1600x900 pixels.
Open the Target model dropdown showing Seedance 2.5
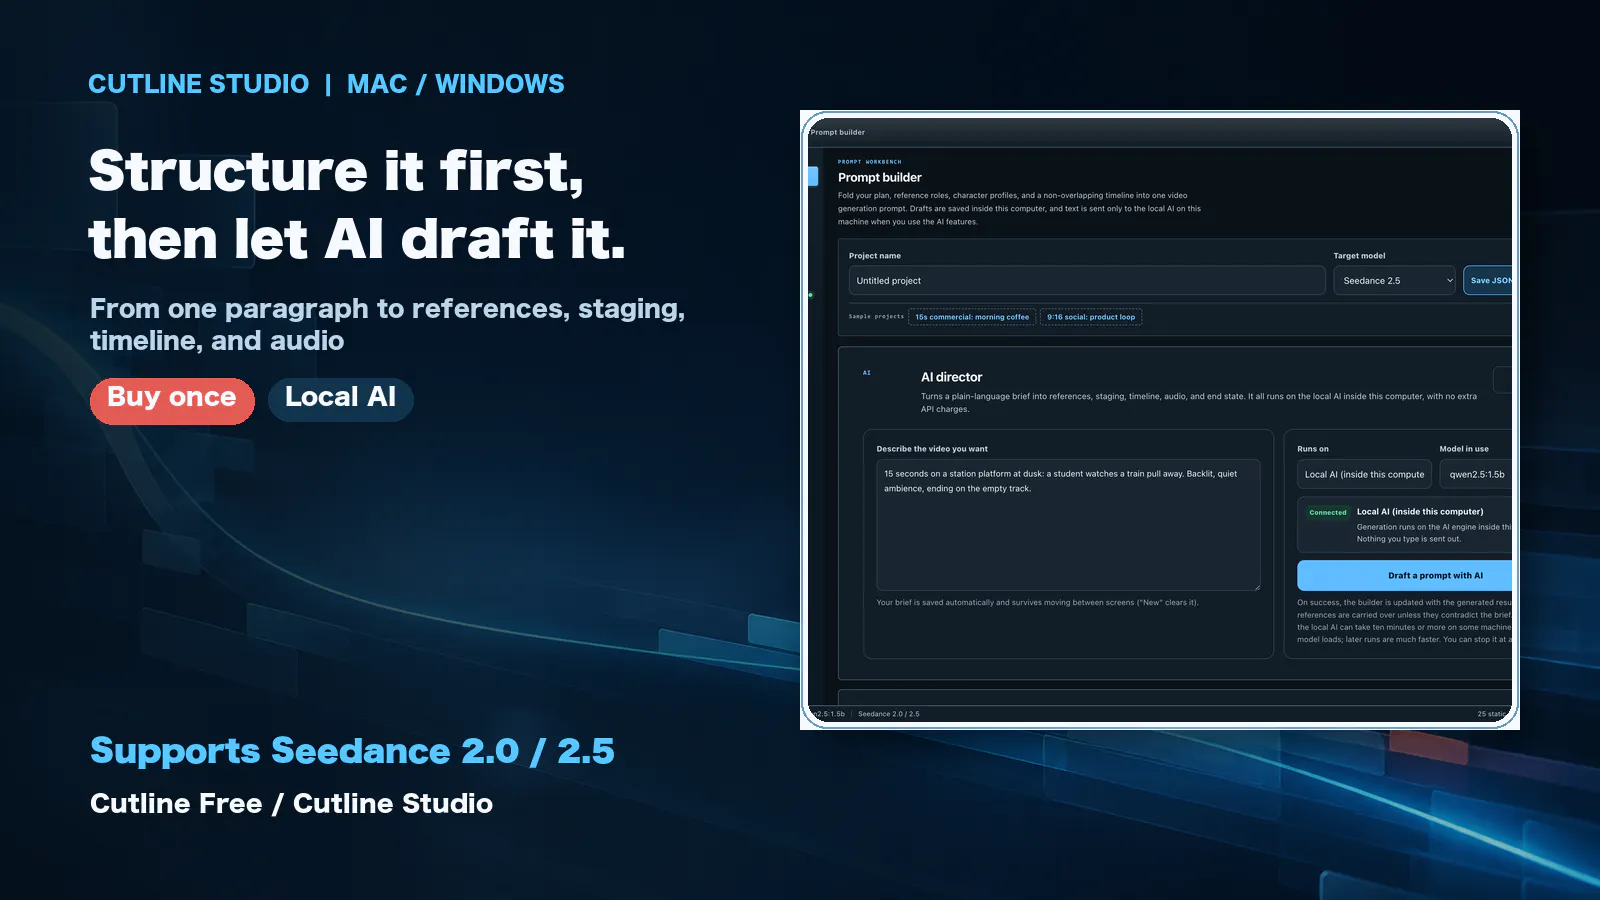[x=1396, y=281]
